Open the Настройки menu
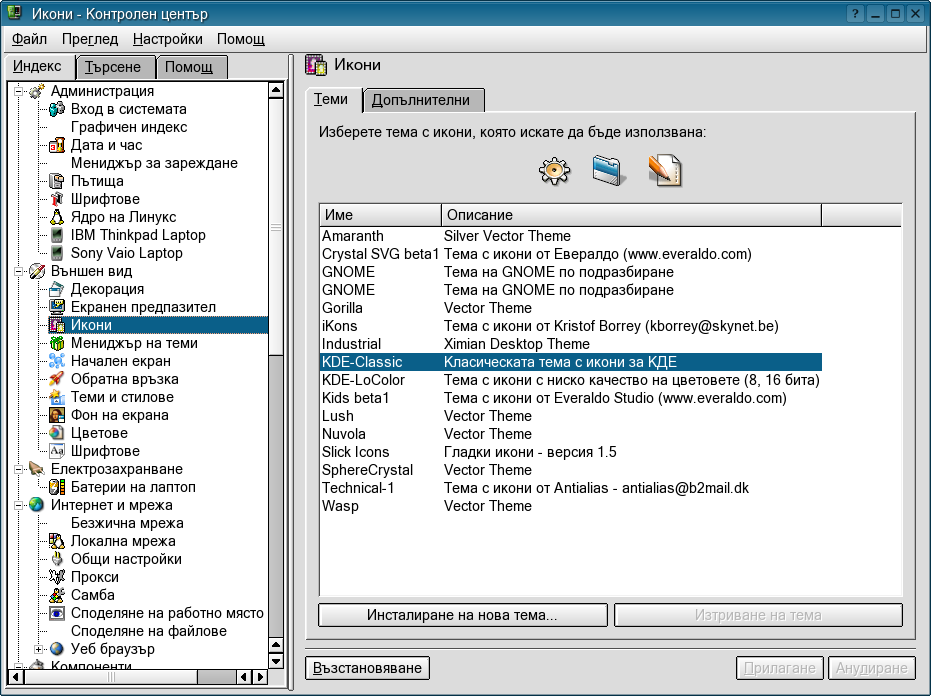The height and width of the screenshot is (696, 931). [x=167, y=39]
